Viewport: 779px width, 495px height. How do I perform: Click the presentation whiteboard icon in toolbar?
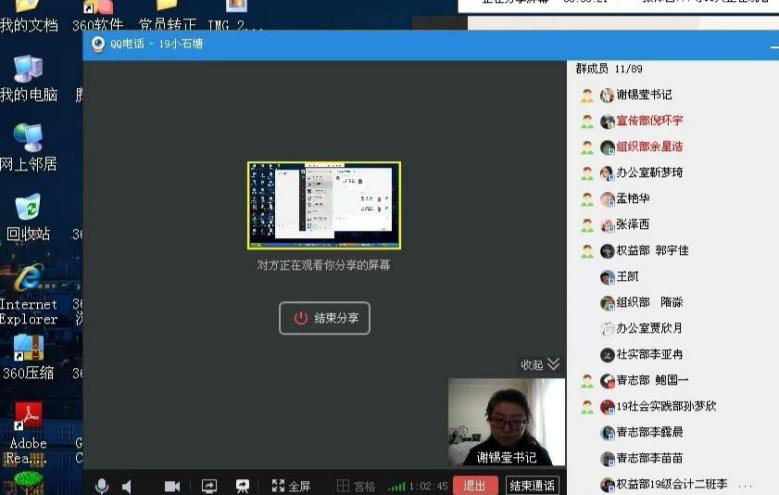tap(242, 486)
